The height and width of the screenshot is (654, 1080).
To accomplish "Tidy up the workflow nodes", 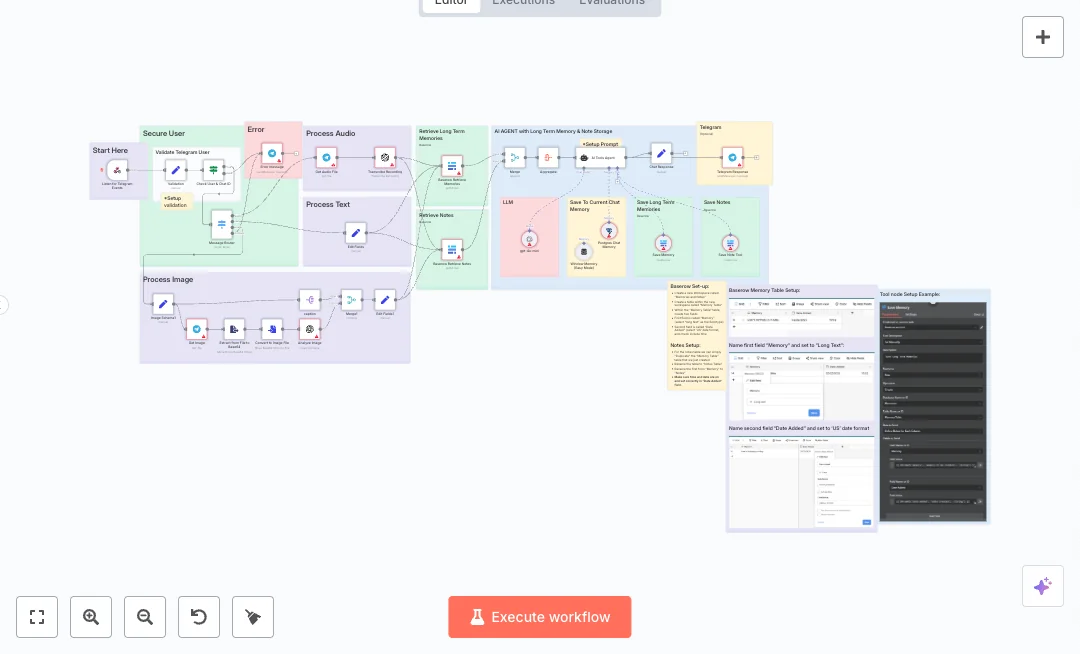I will pos(253,617).
